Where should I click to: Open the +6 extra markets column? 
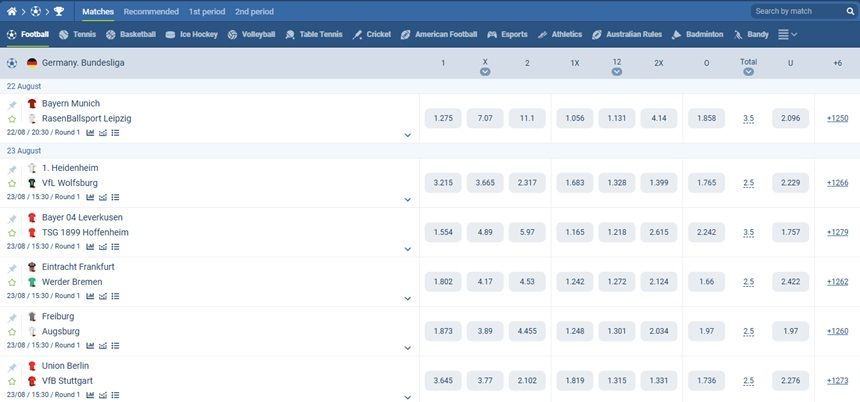(x=837, y=63)
